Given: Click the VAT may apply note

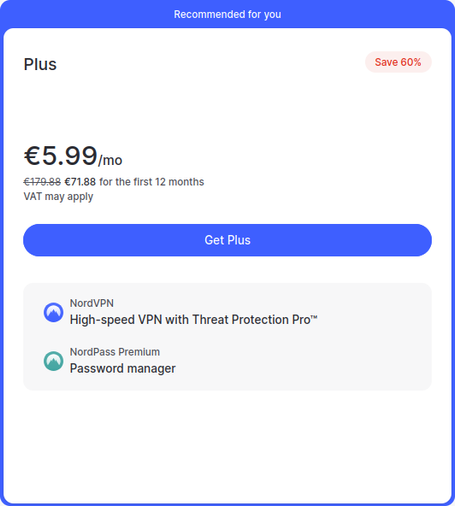Looking at the screenshot, I should click(x=58, y=196).
